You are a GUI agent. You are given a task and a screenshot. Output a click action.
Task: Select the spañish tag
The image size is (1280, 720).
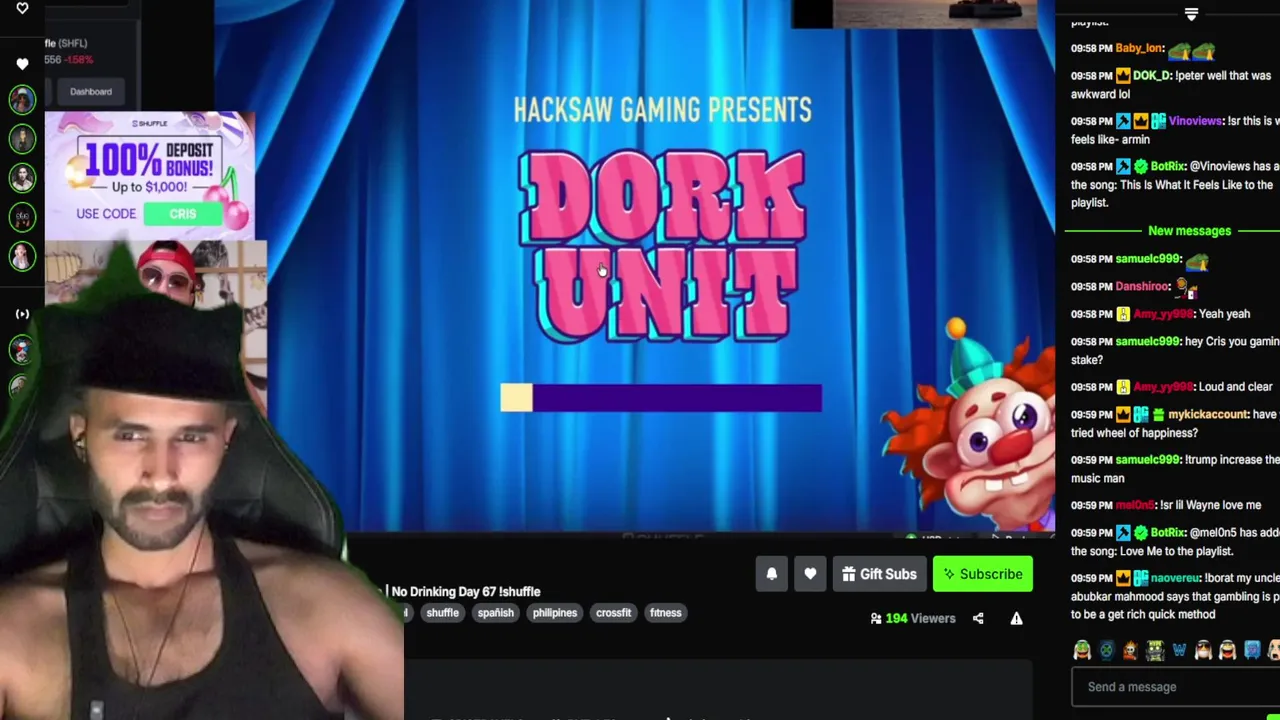click(x=495, y=613)
